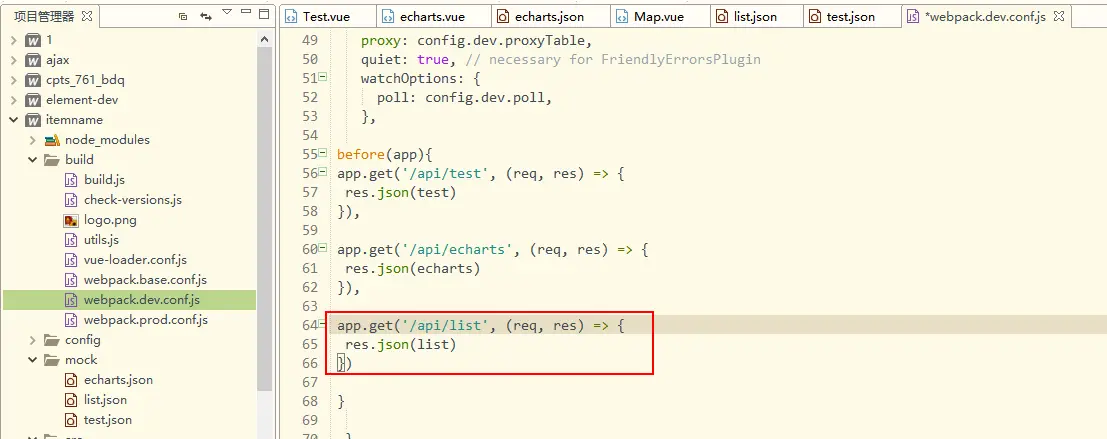Switch to echarts.json editor tab
The image size is (1107, 439).
(549, 16)
